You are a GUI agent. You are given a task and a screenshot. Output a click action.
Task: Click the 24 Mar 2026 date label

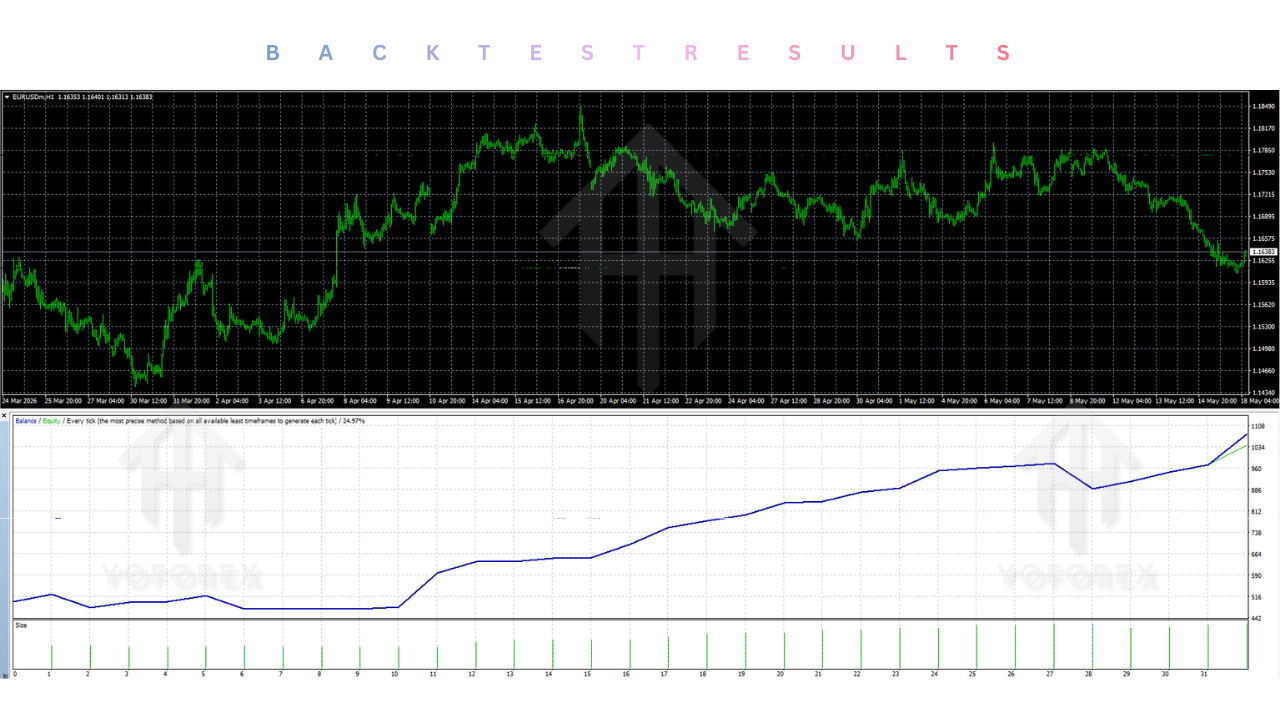pyautogui.click(x=20, y=401)
